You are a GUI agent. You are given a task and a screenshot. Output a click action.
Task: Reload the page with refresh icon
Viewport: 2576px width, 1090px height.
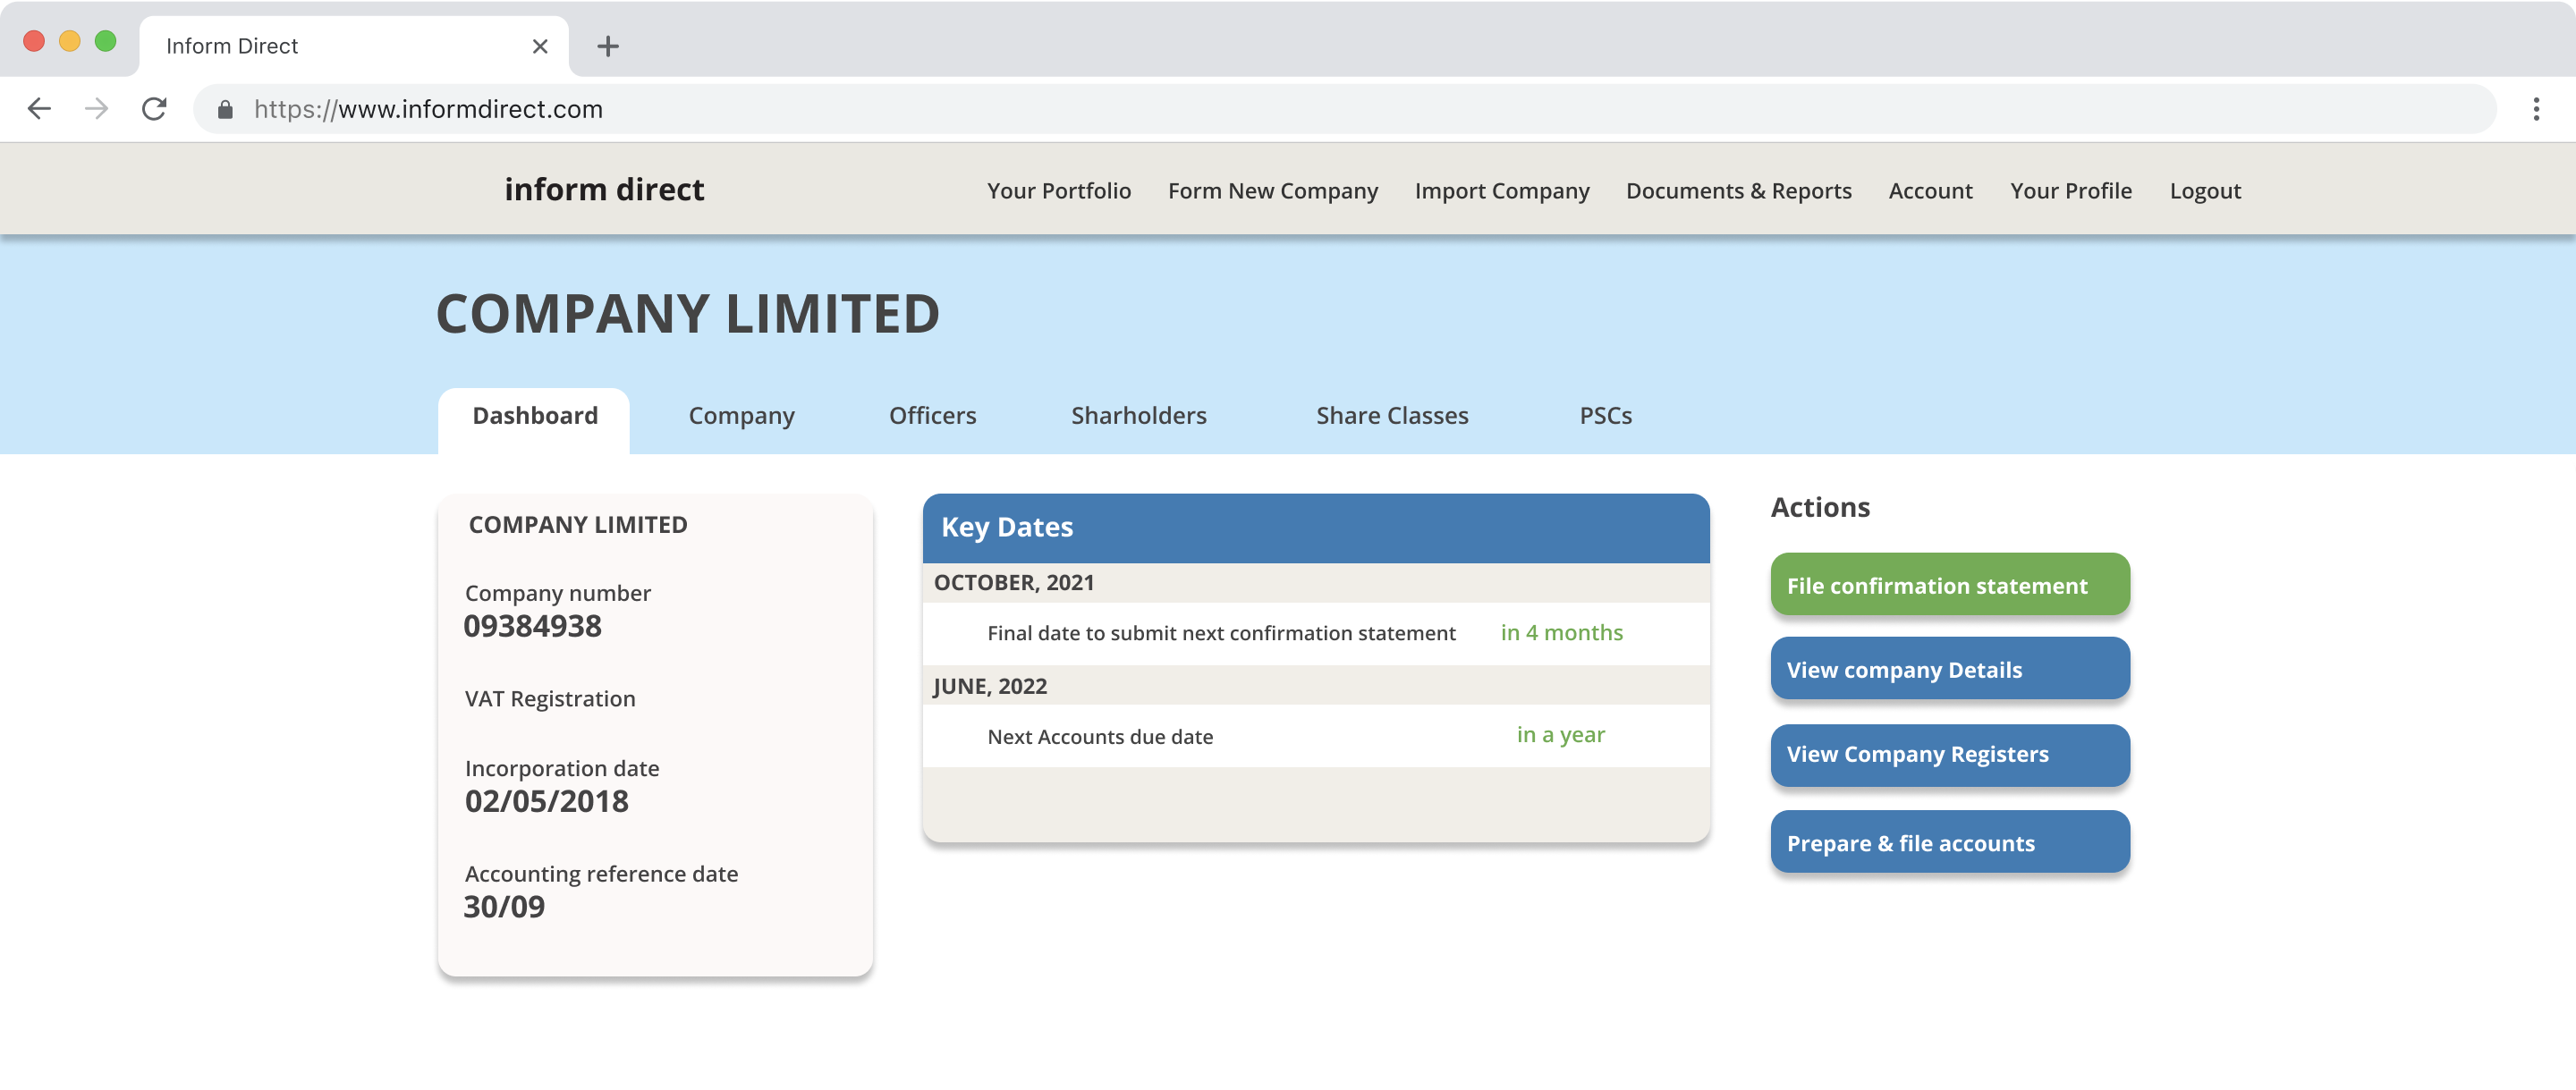[154, 109]
